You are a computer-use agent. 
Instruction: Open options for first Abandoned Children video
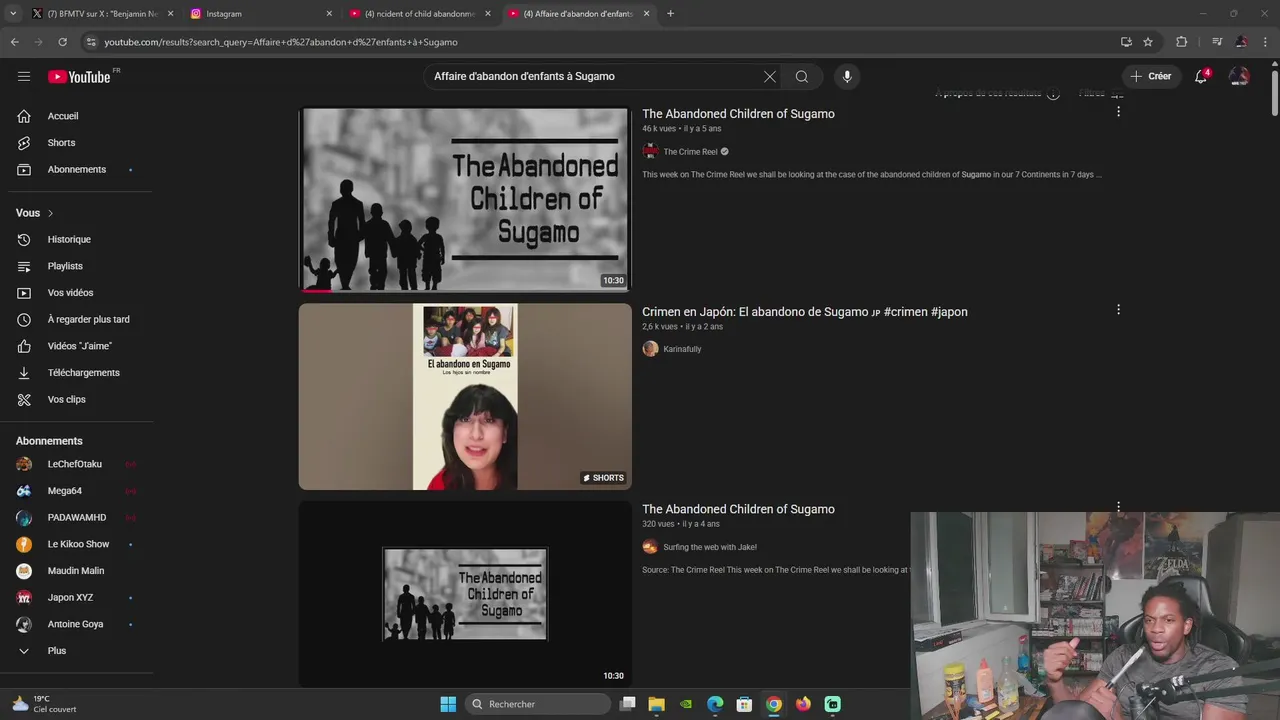(1118, 112)
